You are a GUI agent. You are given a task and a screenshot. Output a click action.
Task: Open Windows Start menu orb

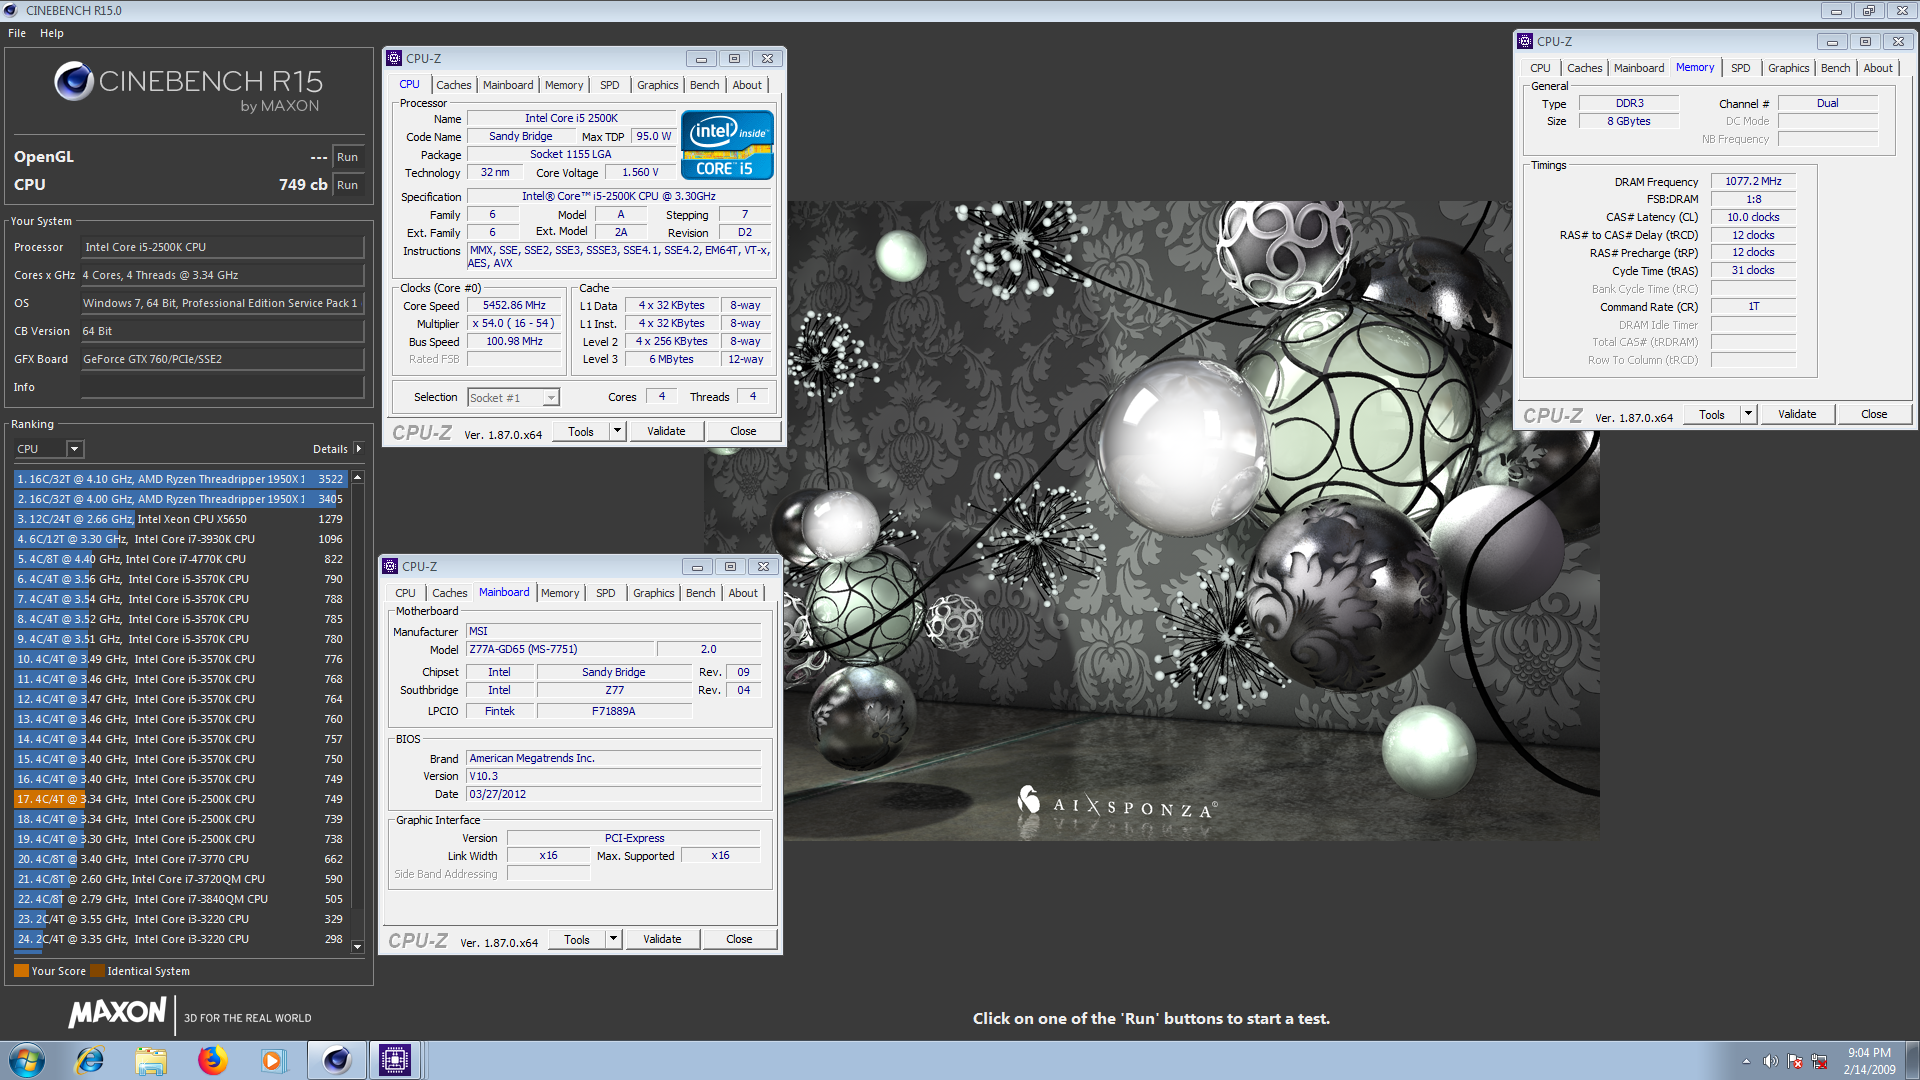pyautogui.click(x=26, y=1060)
